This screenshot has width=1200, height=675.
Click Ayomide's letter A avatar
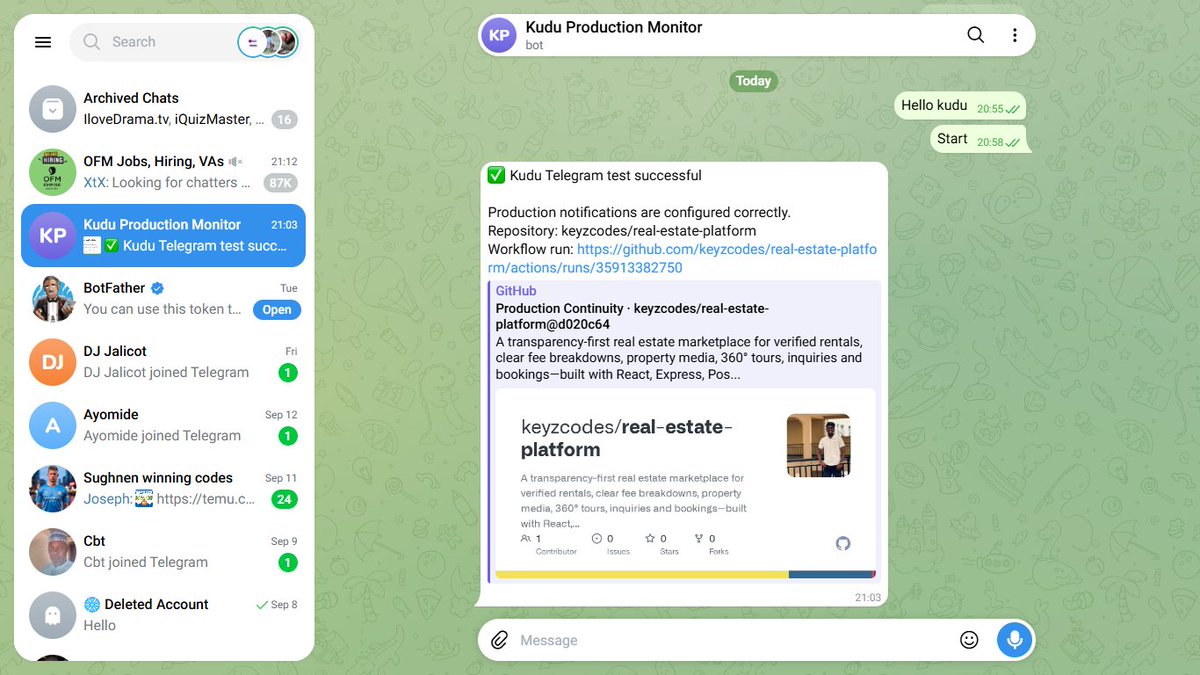point(53,425)
